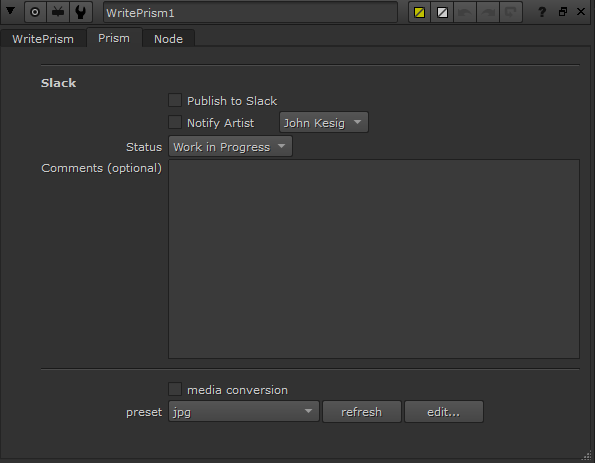Click the preset label
The image size is (595, 463).
[144, 412]
